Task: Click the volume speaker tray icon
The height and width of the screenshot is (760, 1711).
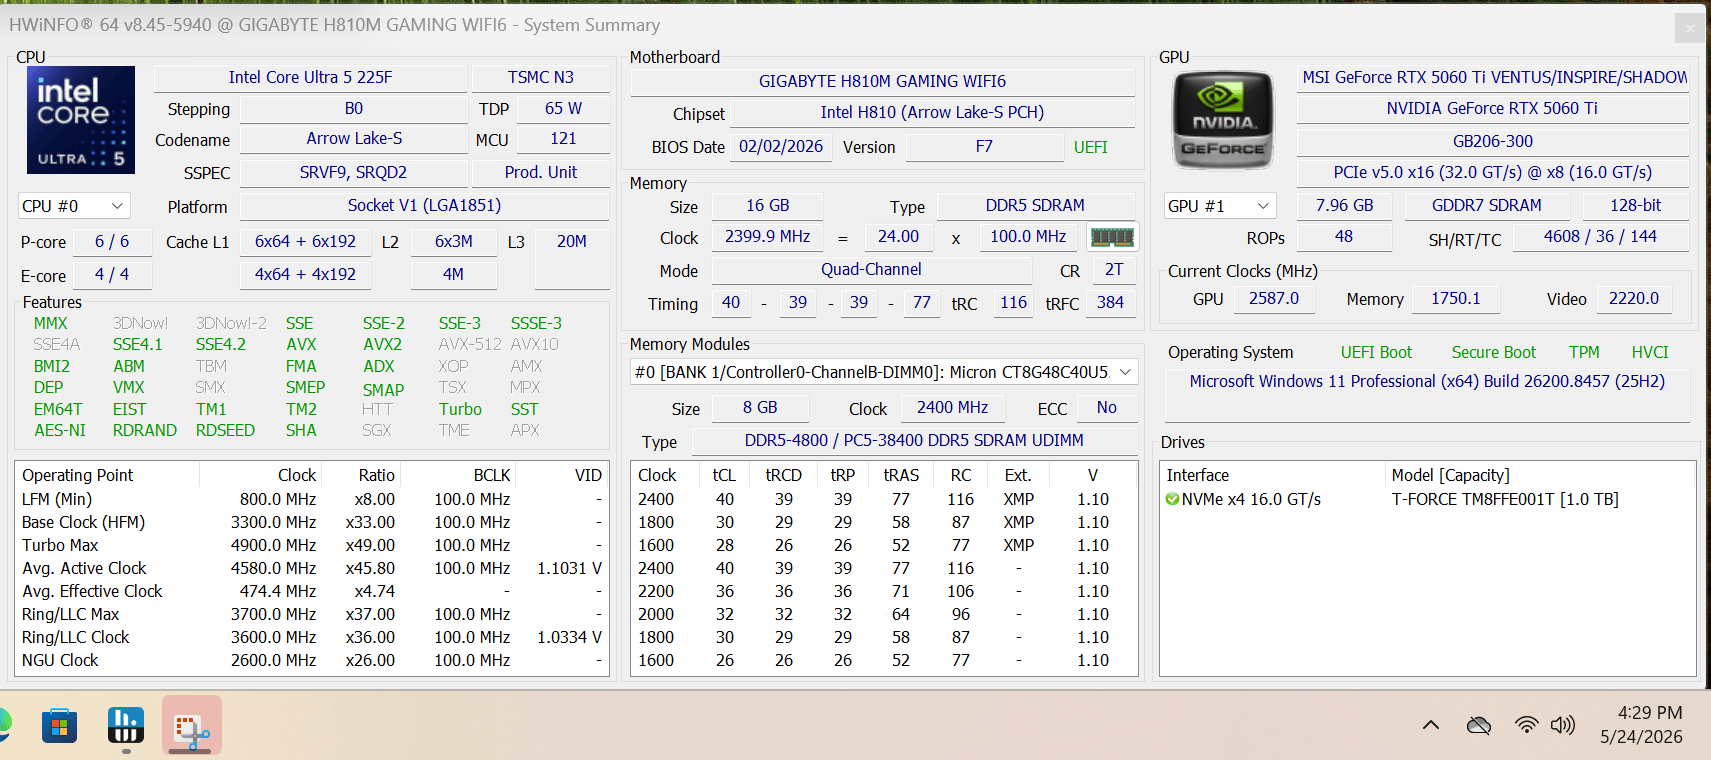Action: (1562, 726)
